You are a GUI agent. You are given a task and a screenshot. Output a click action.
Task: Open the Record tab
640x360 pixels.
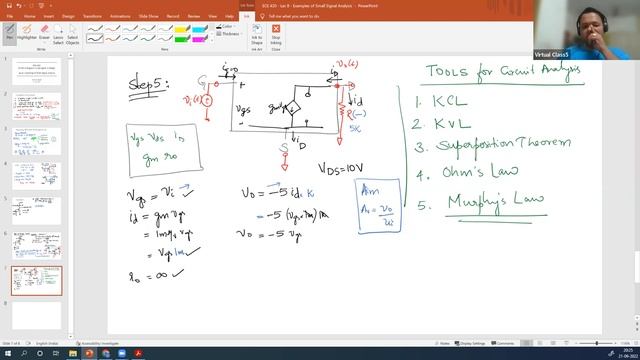point(173,16)
